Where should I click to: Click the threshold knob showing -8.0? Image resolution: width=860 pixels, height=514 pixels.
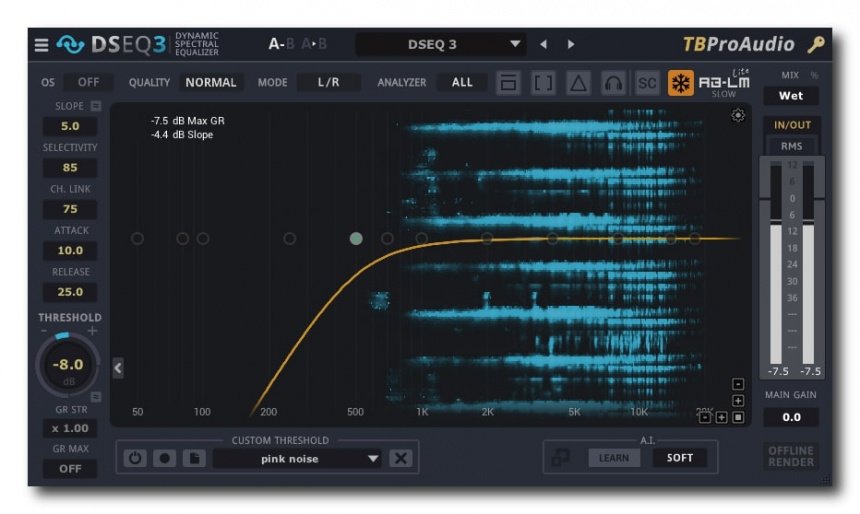(x=68, y=365)
